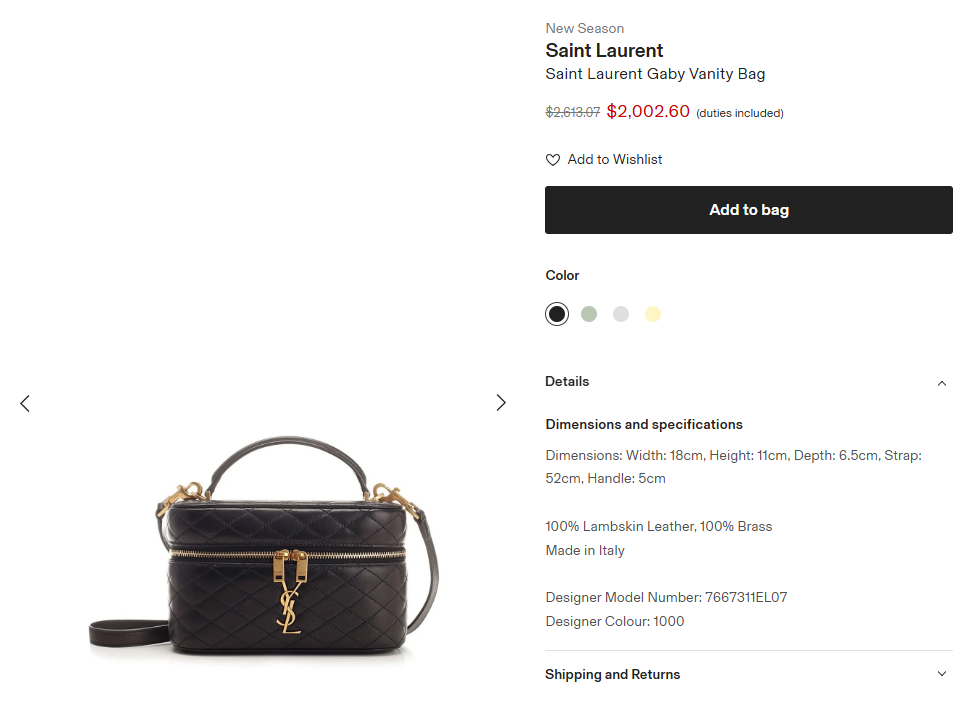Image resolution: width=965 pixels, height=721 pixels.
Task: Collapse Details using its up chevron
Action: point(941,382)
